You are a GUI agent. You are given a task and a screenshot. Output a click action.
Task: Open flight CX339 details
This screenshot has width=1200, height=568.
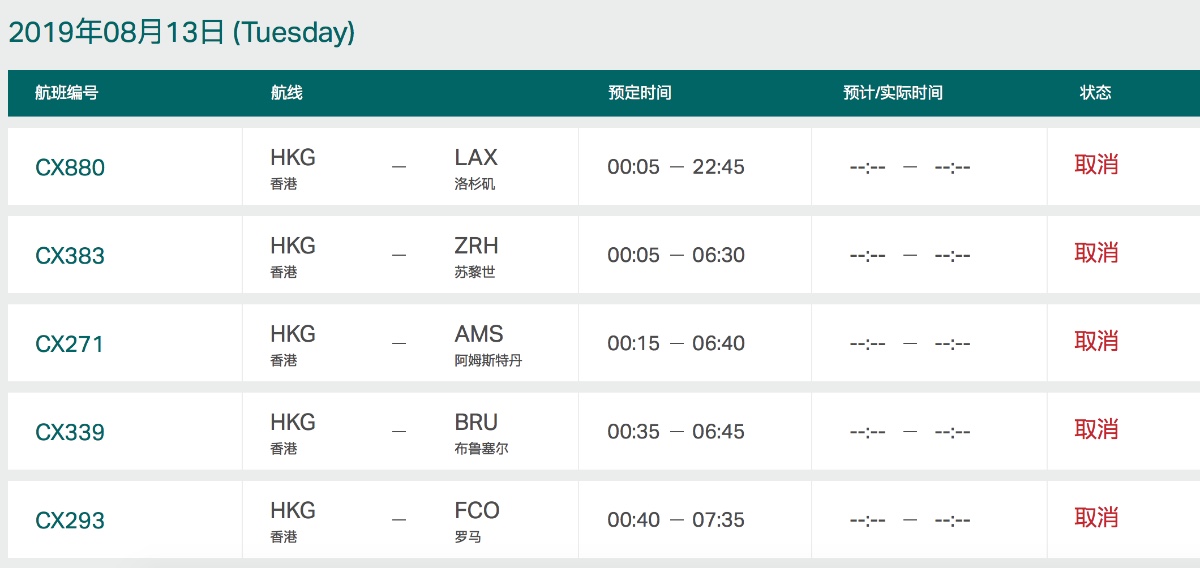70,432
